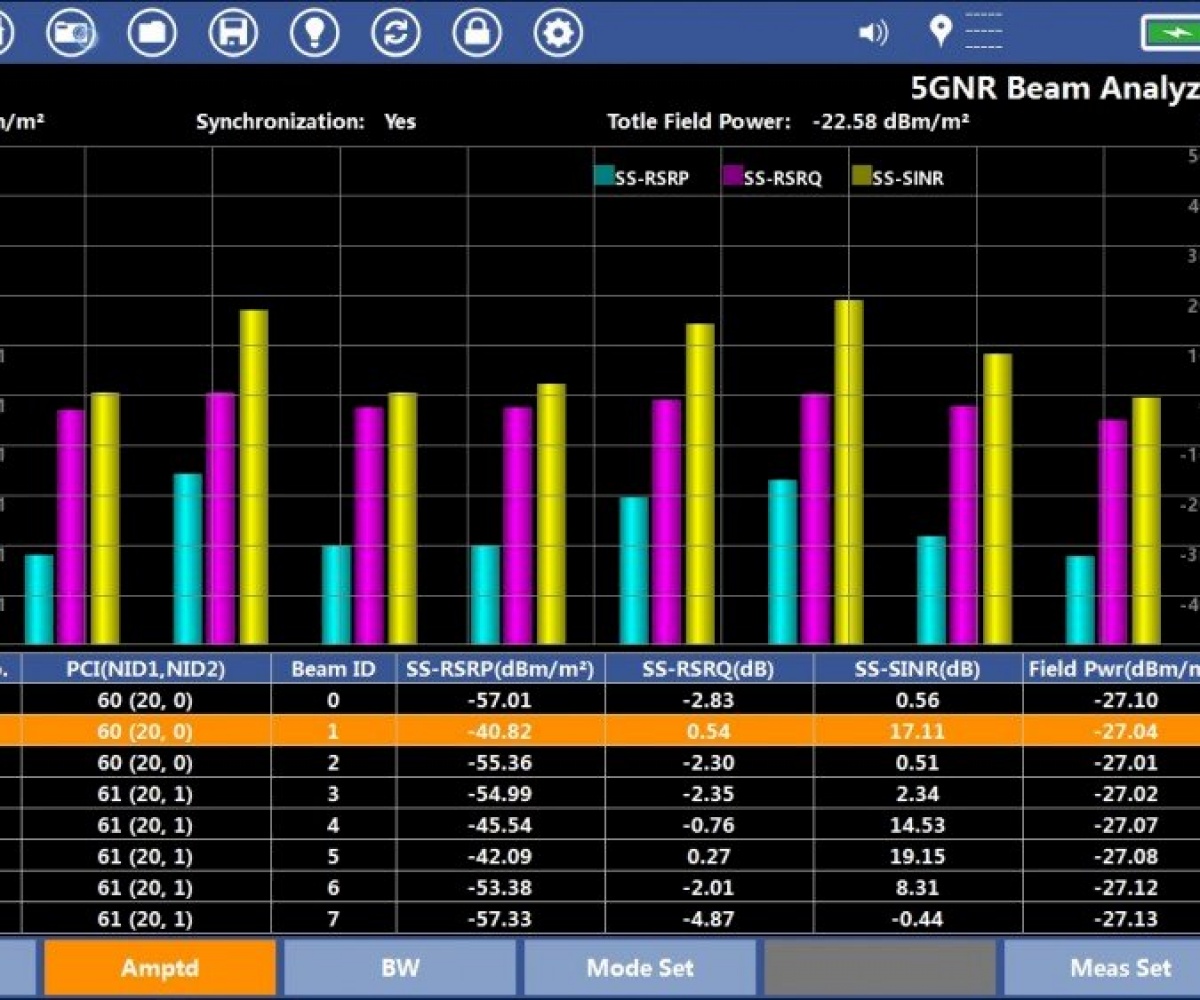The width and height of the screenshot is (1200, 1000).
Task: Select SS-RSRQ value 0.27
Action: click(x=709, y=856)
